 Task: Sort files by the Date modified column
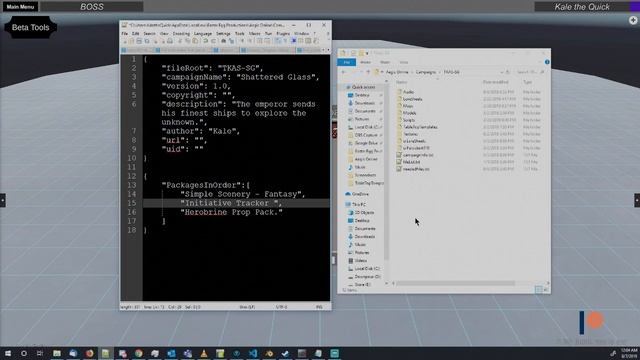[495, 82]
